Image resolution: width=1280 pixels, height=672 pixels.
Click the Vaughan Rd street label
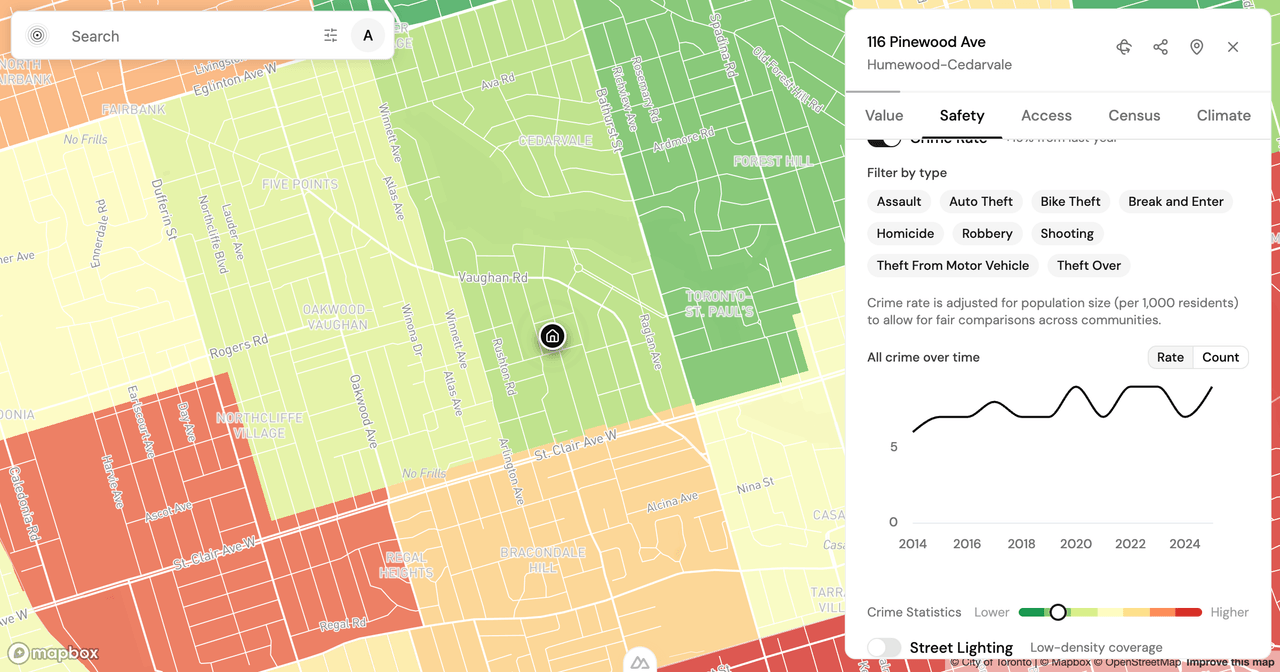click(x=493, y=277)
